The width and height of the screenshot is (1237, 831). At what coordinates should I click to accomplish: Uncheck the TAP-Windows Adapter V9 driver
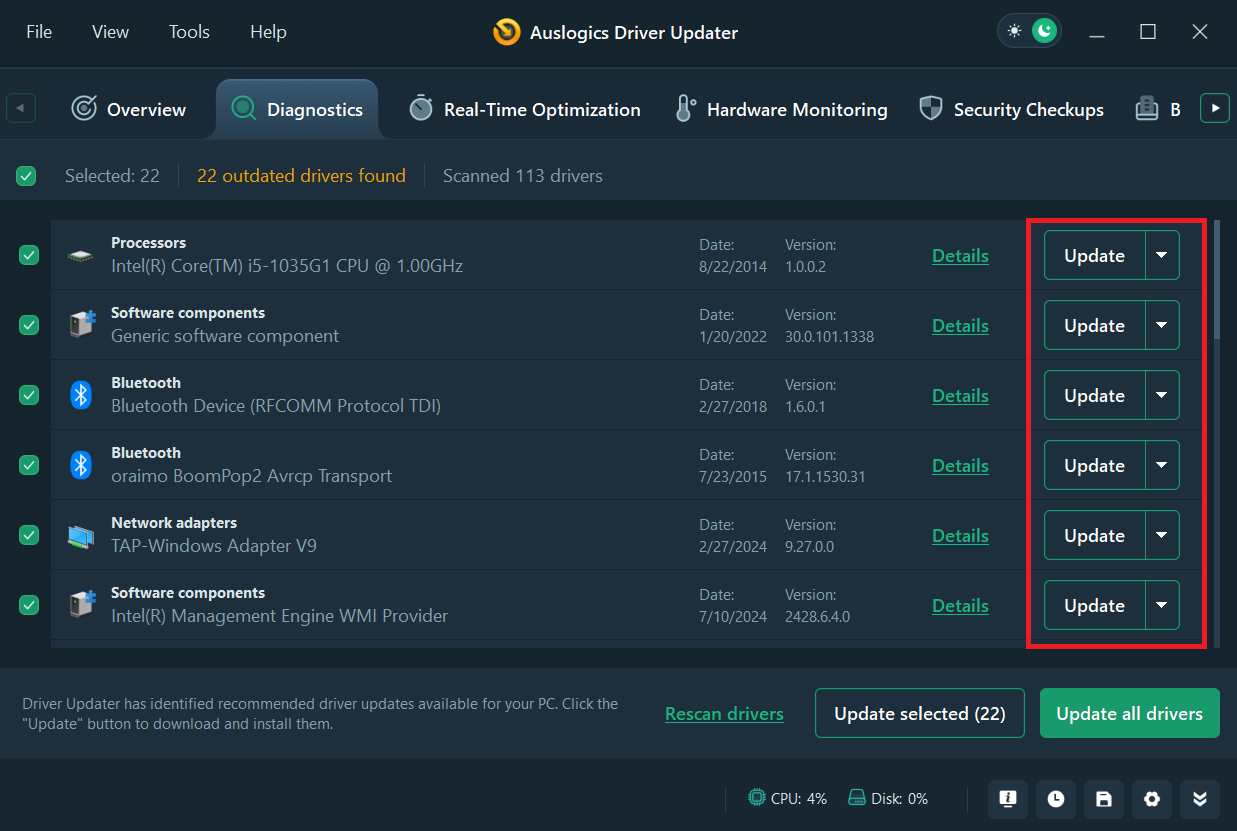click(29, 535)
